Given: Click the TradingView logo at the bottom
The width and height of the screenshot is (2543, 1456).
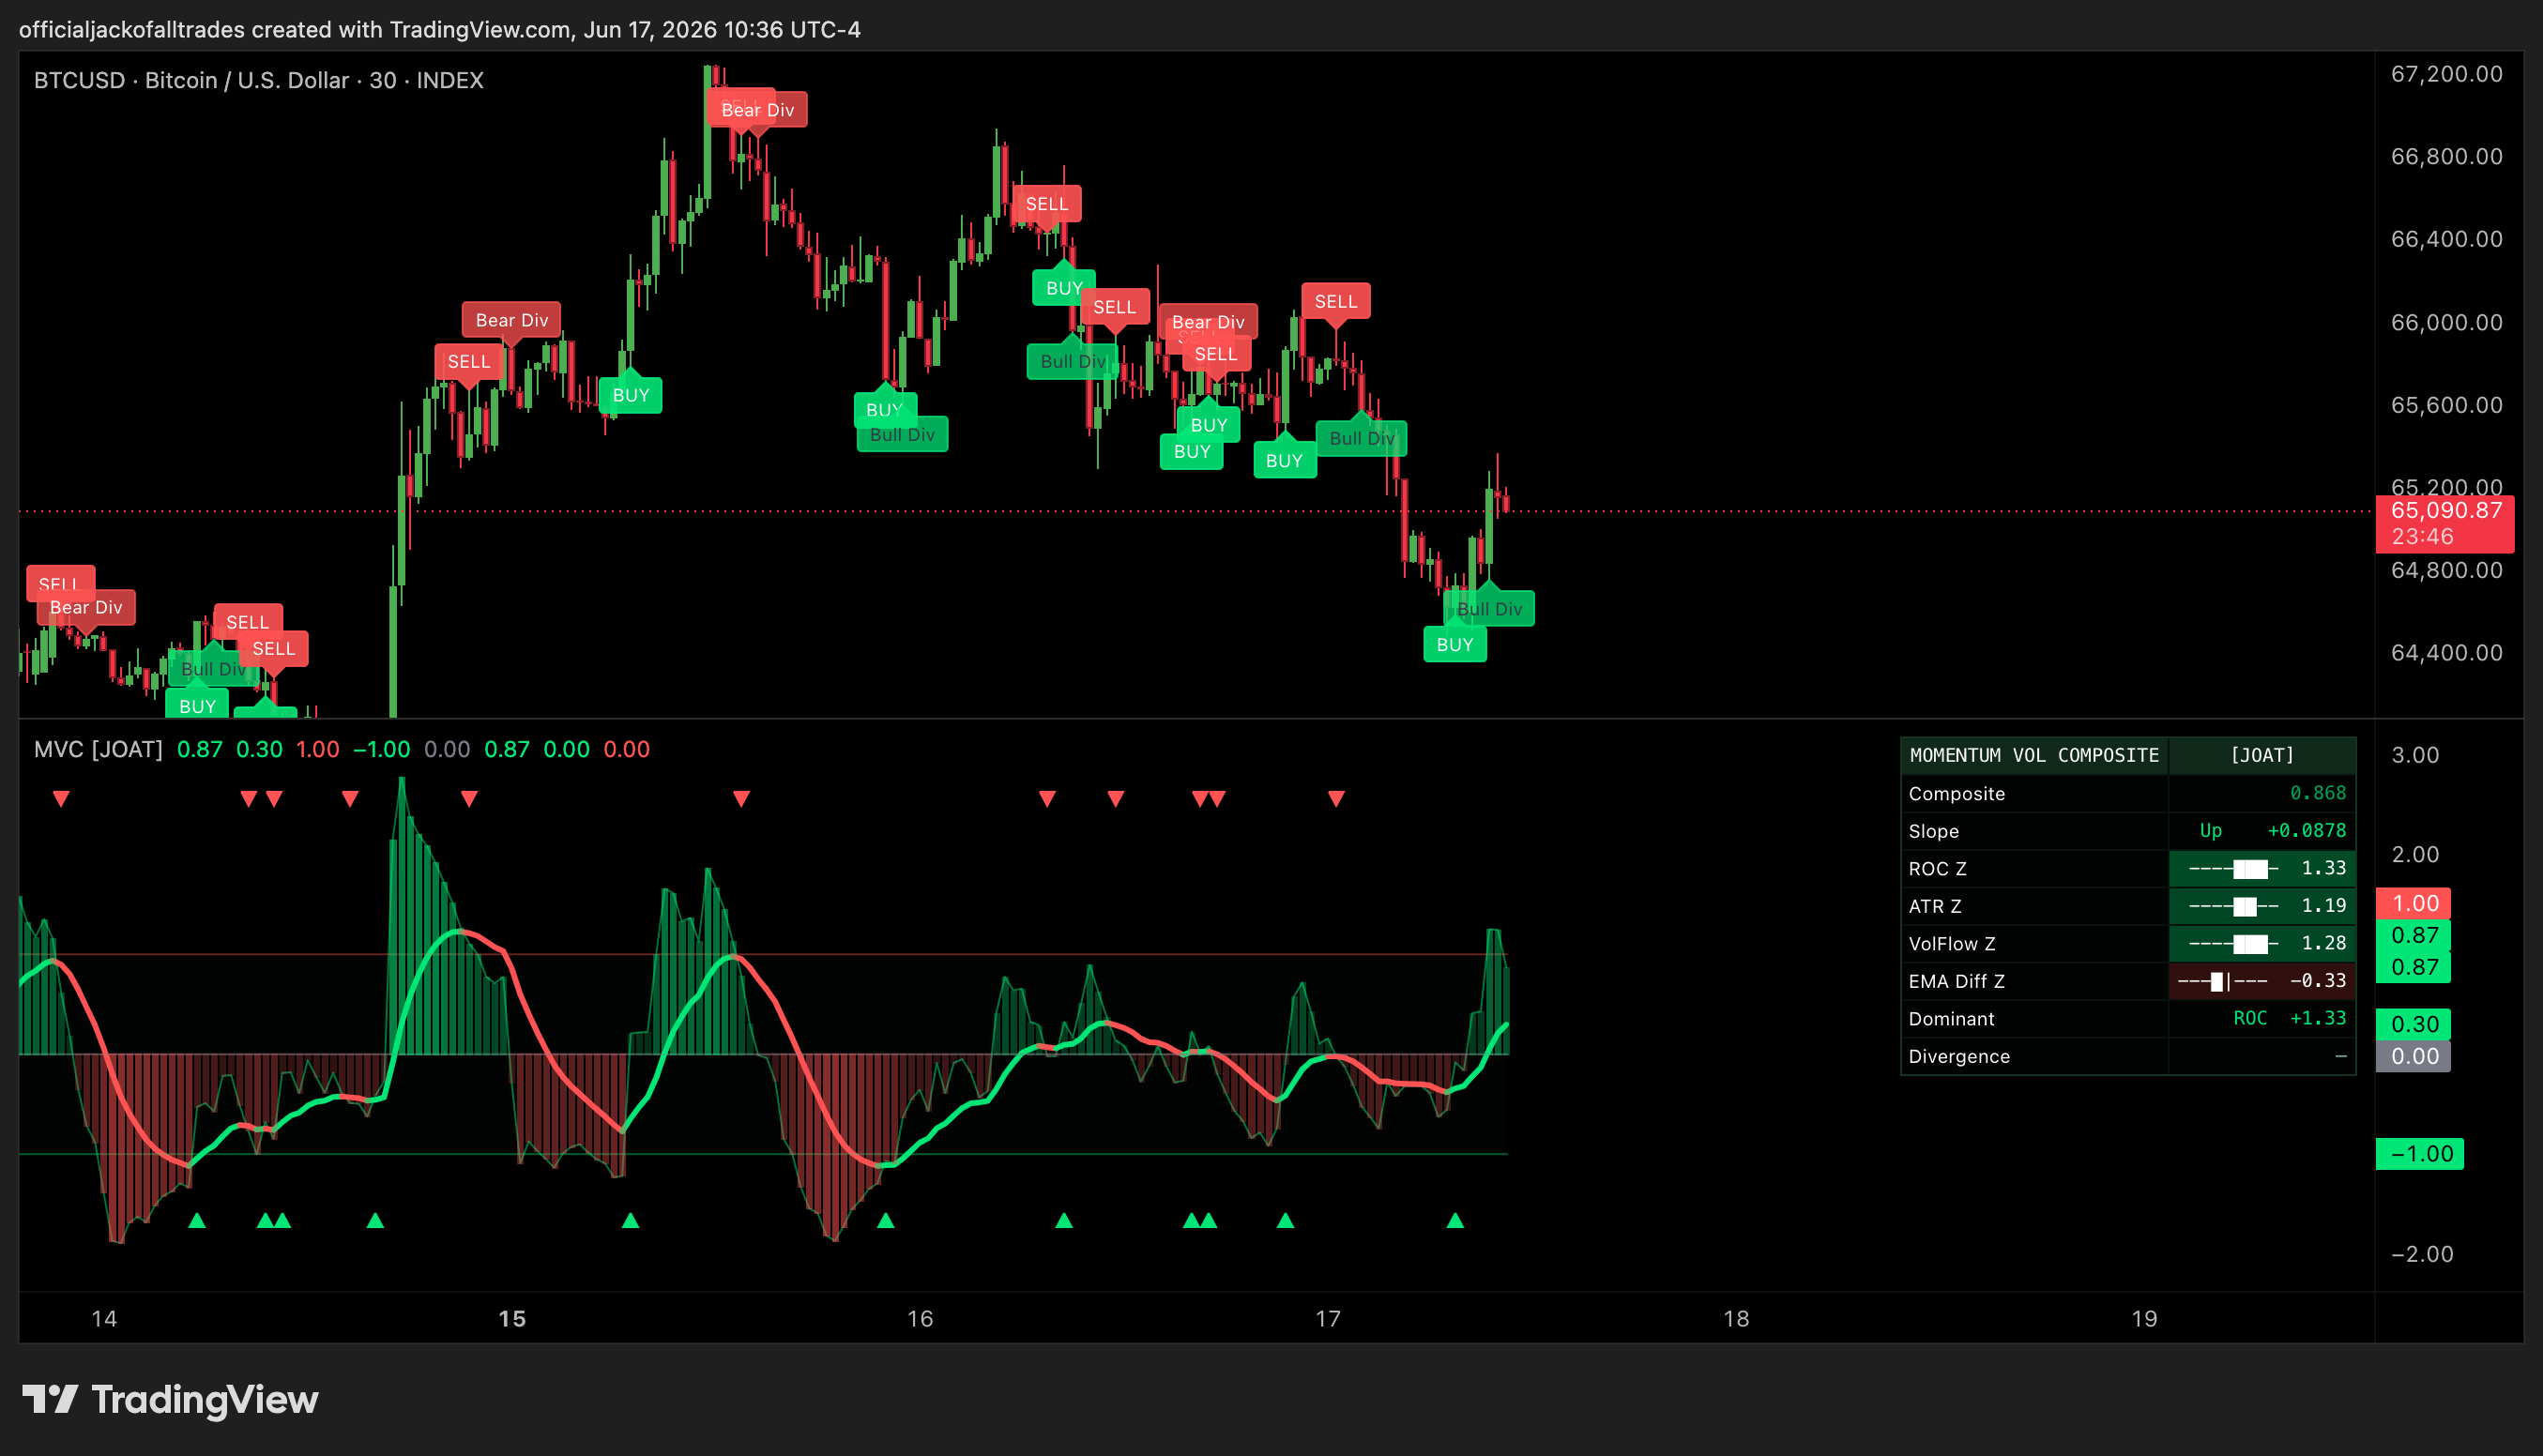Looking at the screenshot, I should click(170, 1399).
